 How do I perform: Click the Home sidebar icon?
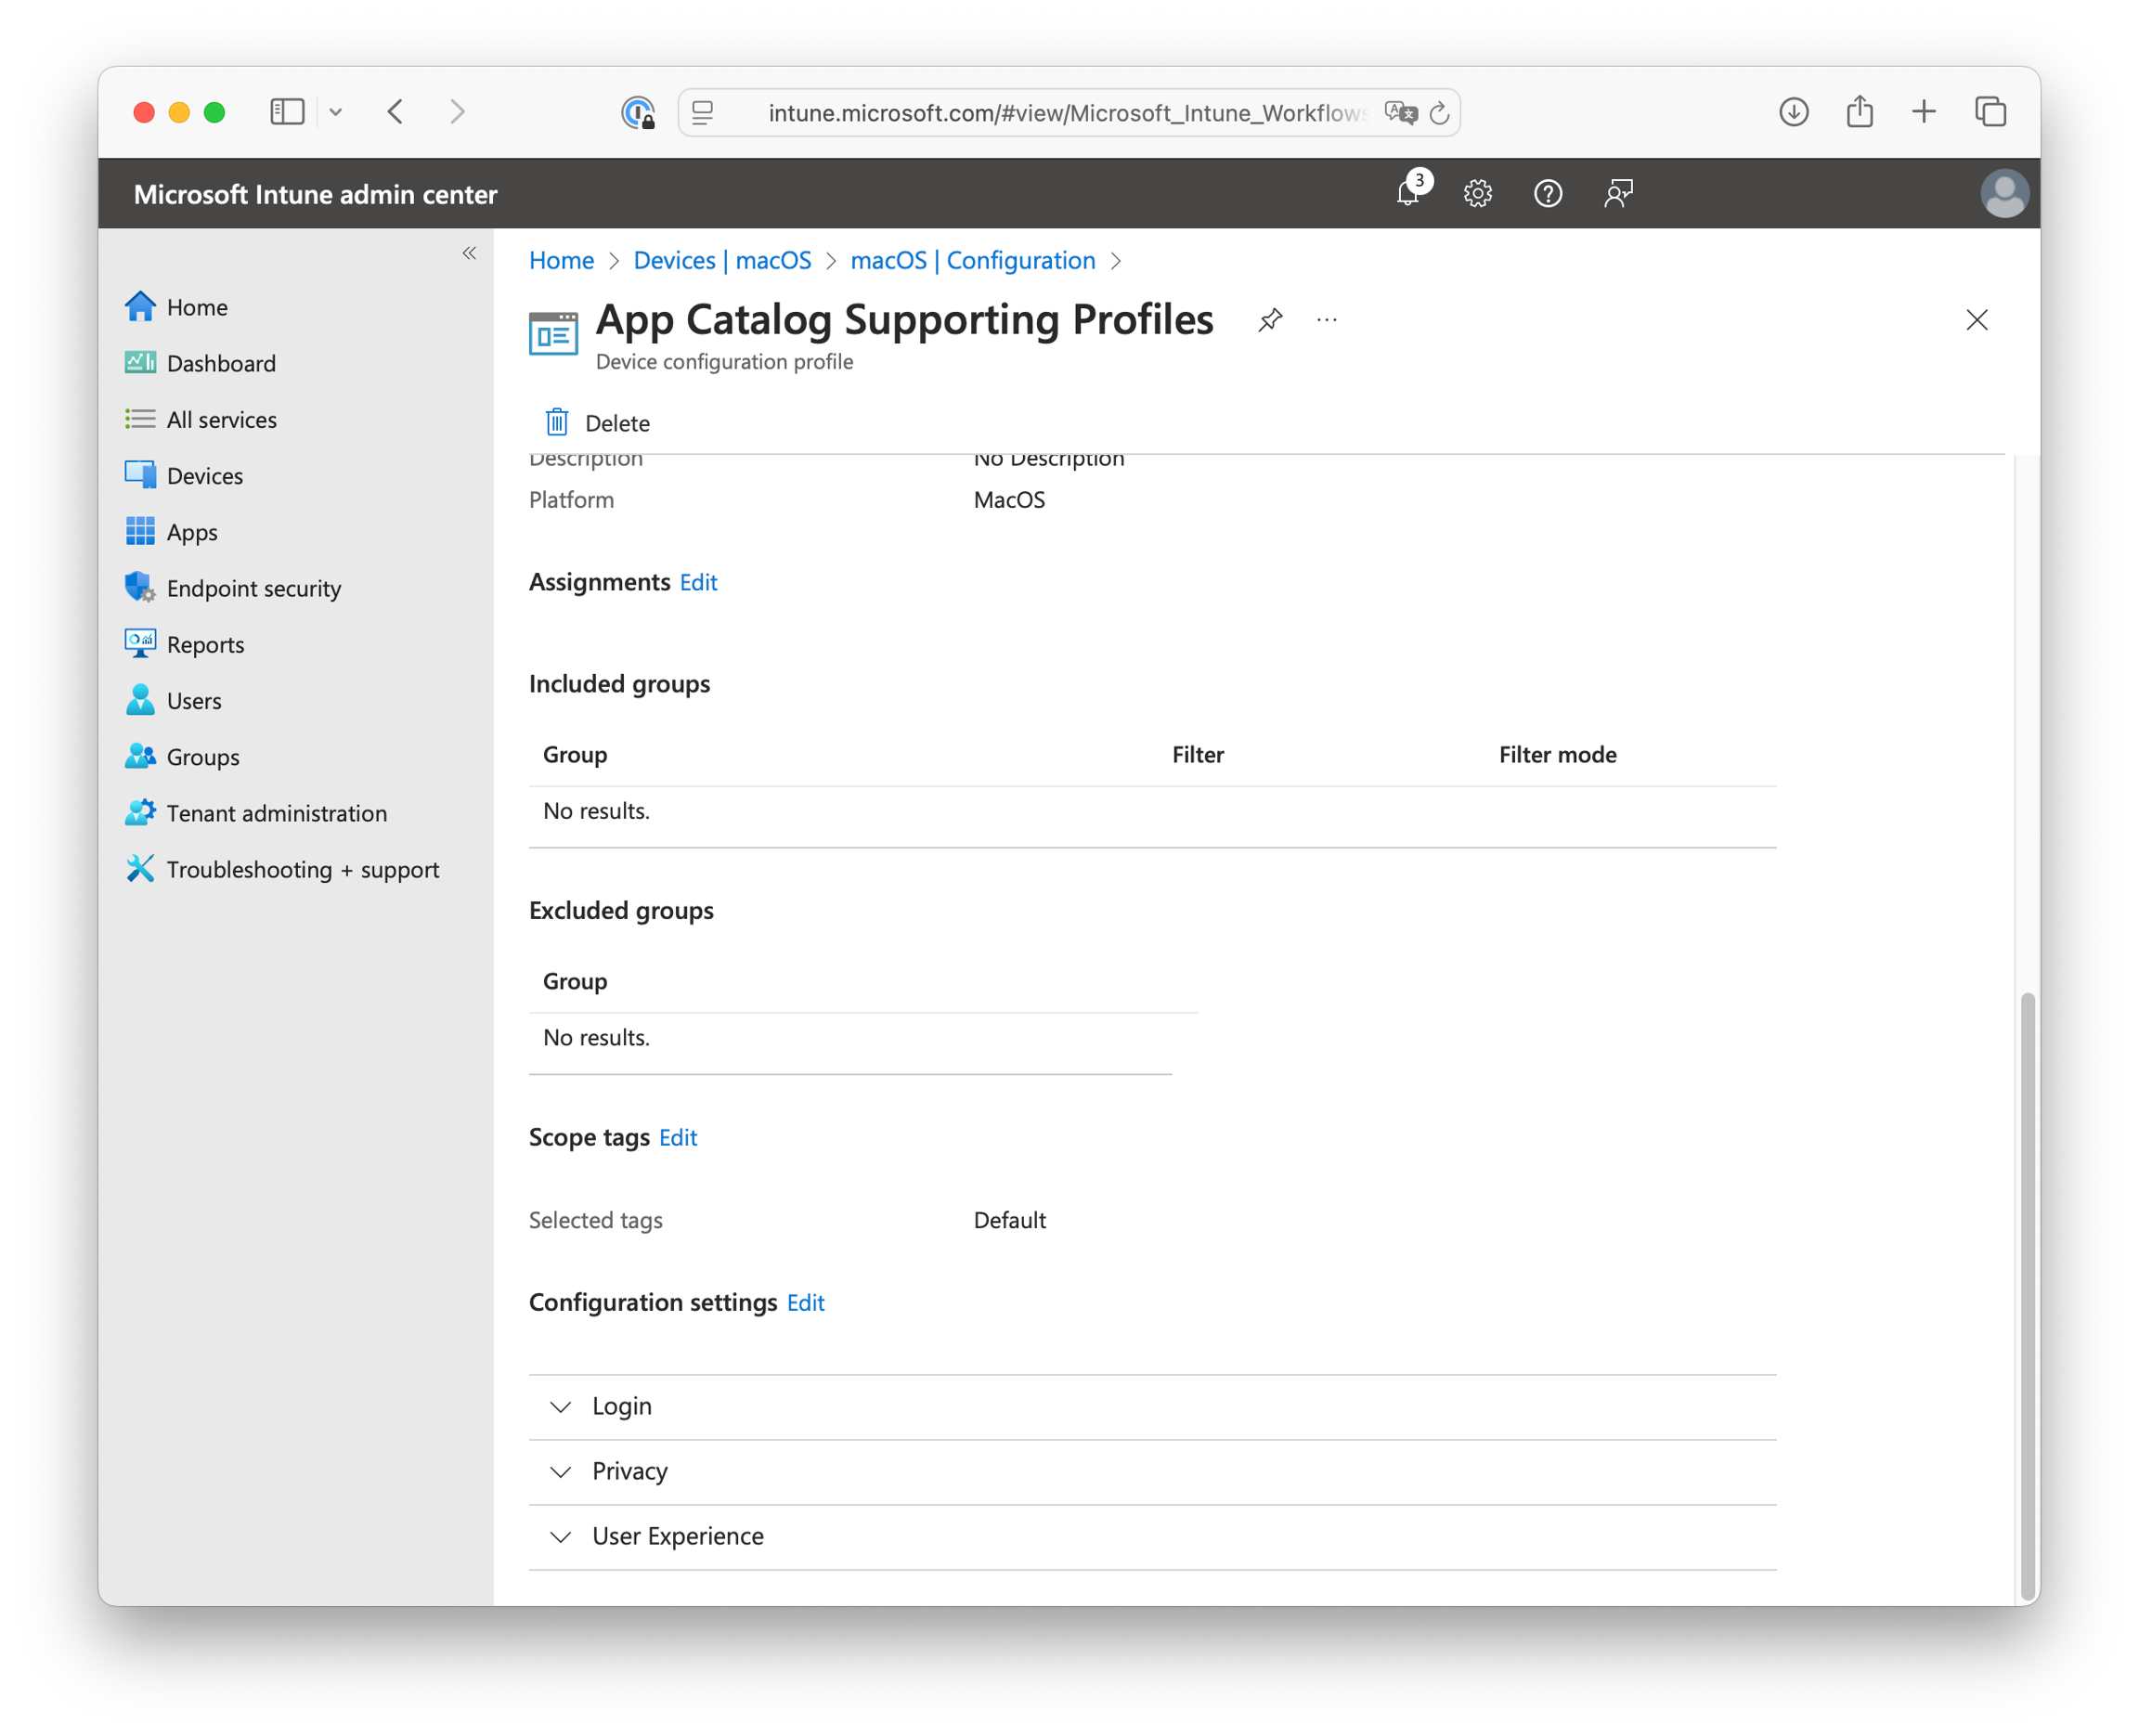pos(140,306)
